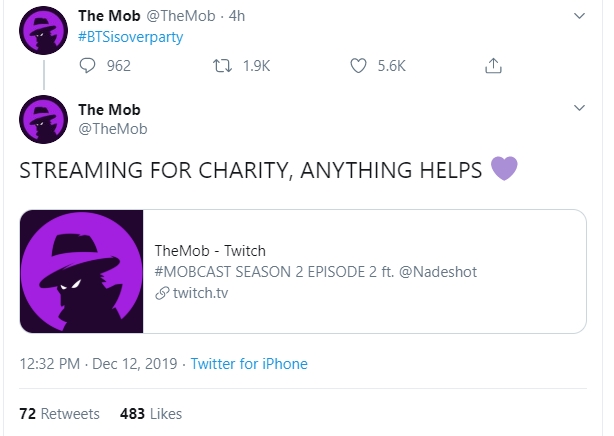Open the main tweet's chevron menu
This screenshot has width=614, height=436.
point(578,108)
